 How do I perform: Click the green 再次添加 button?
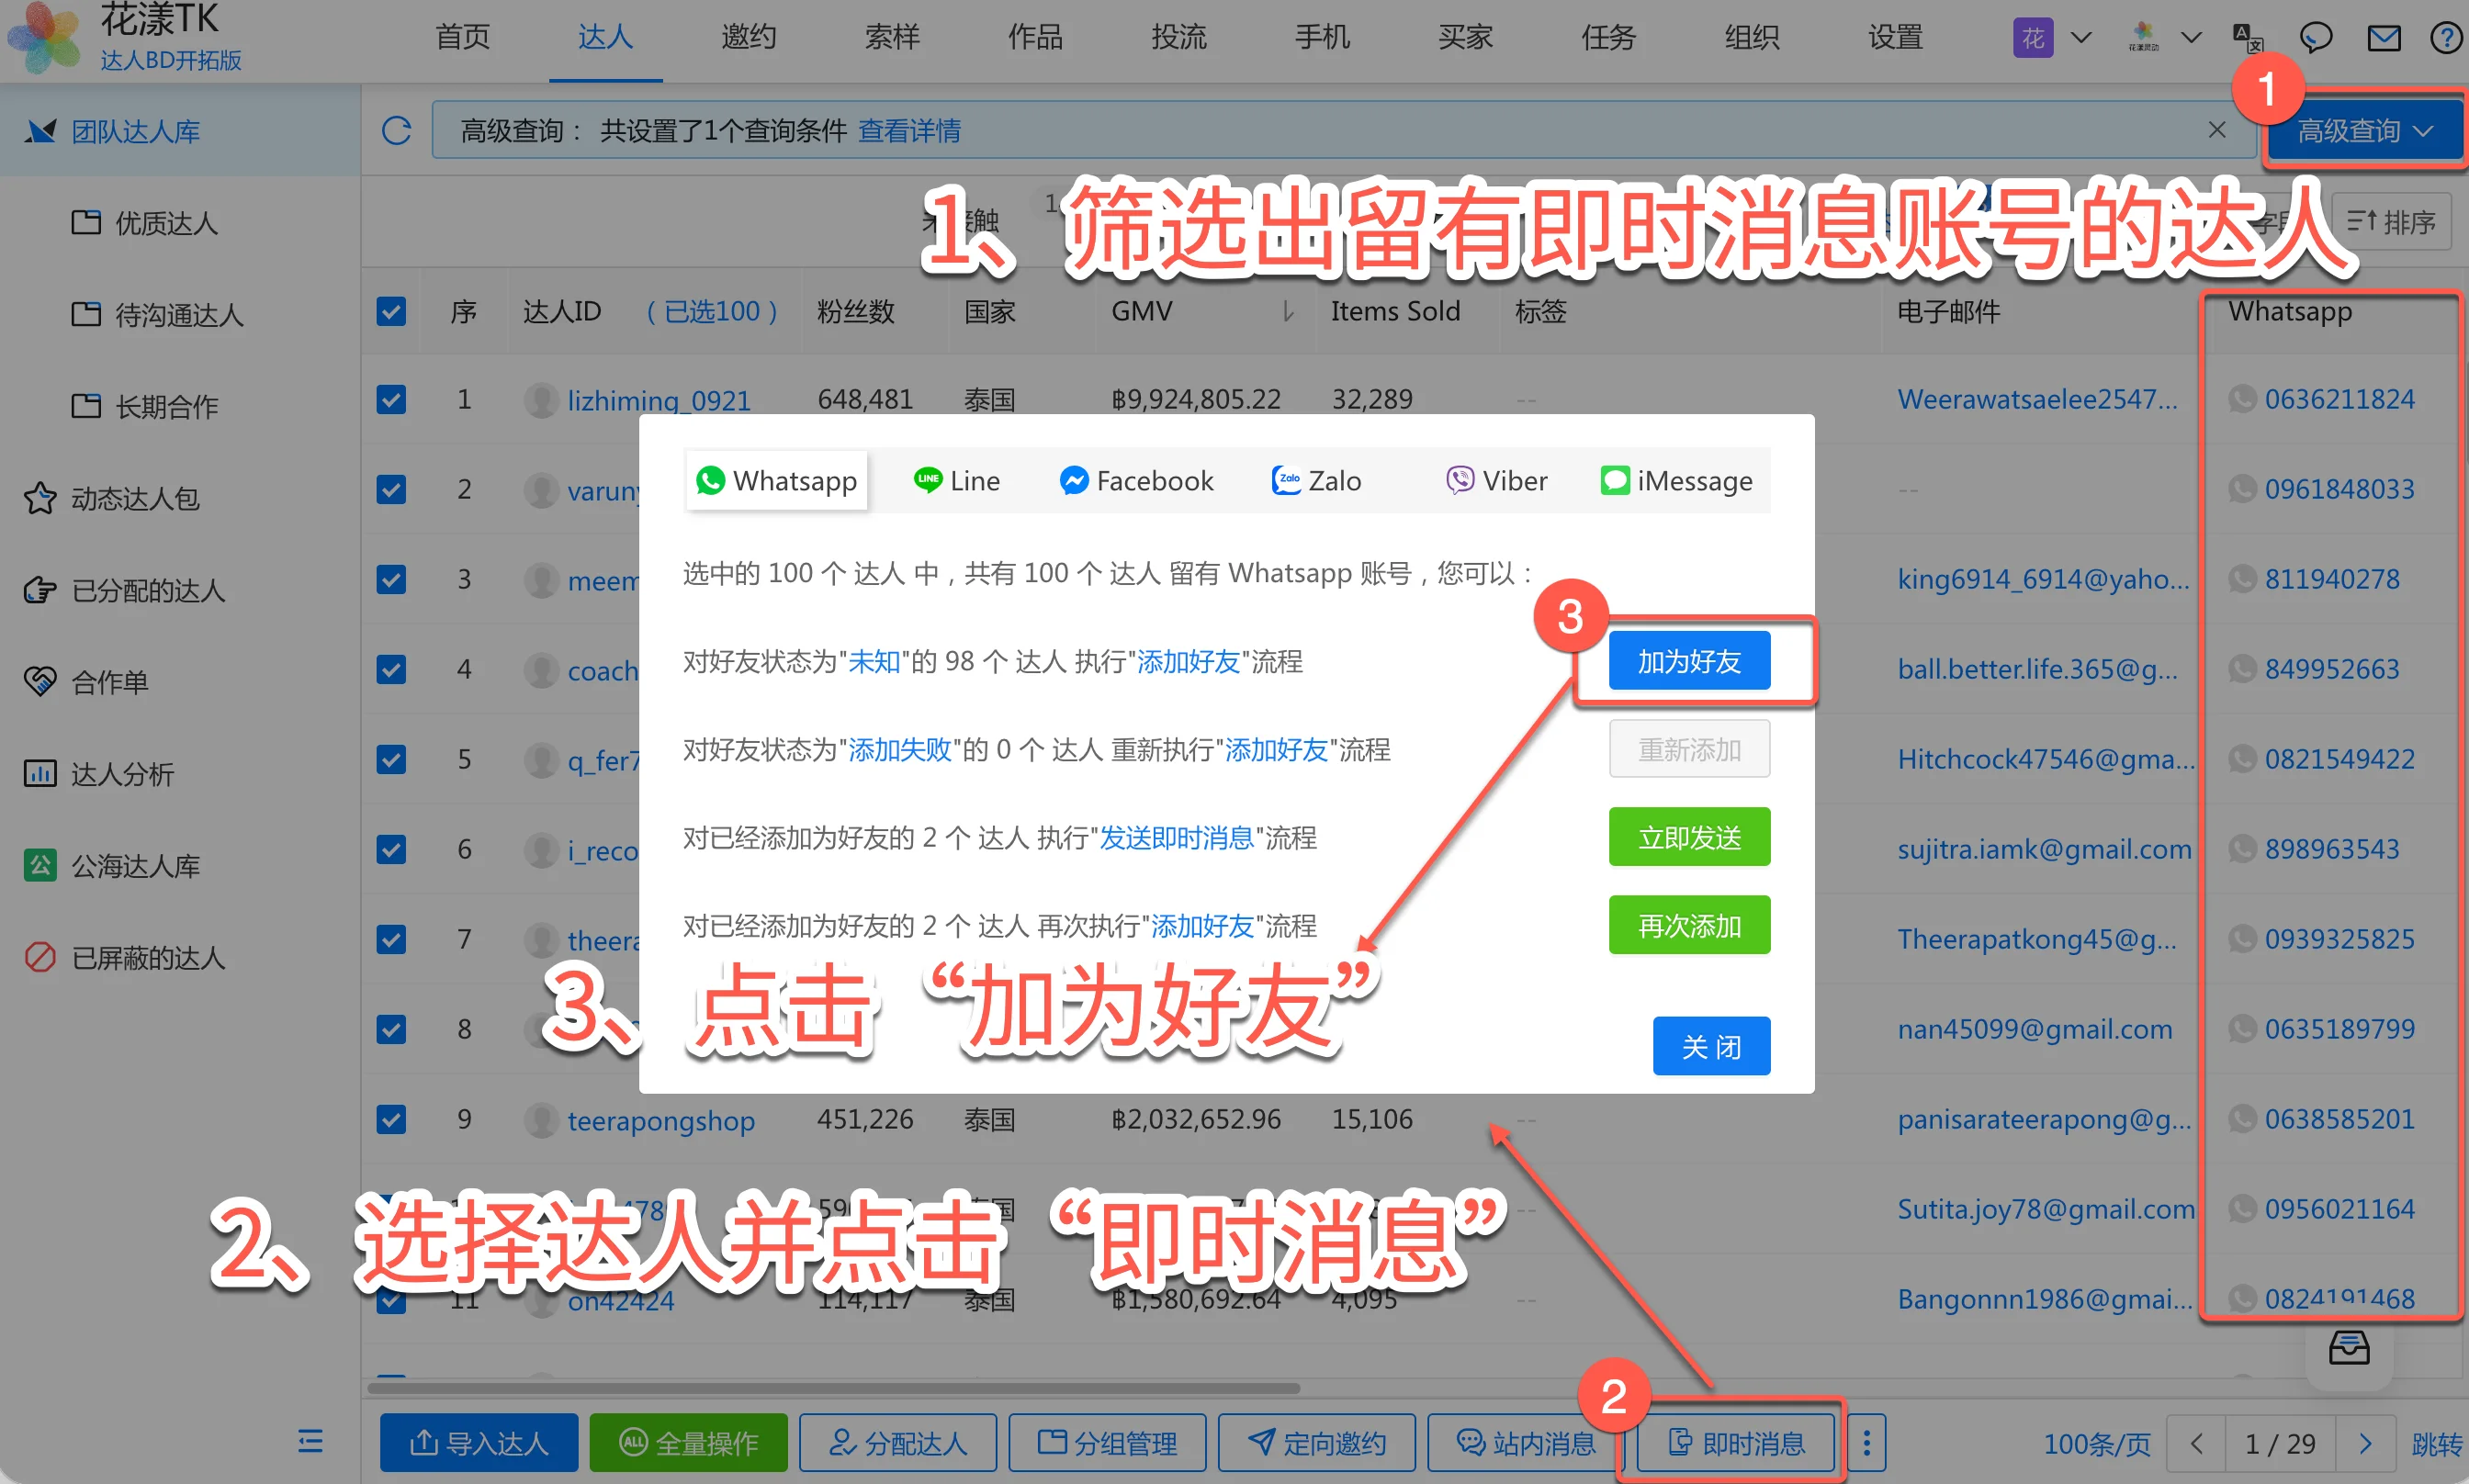pos(1689,925)
